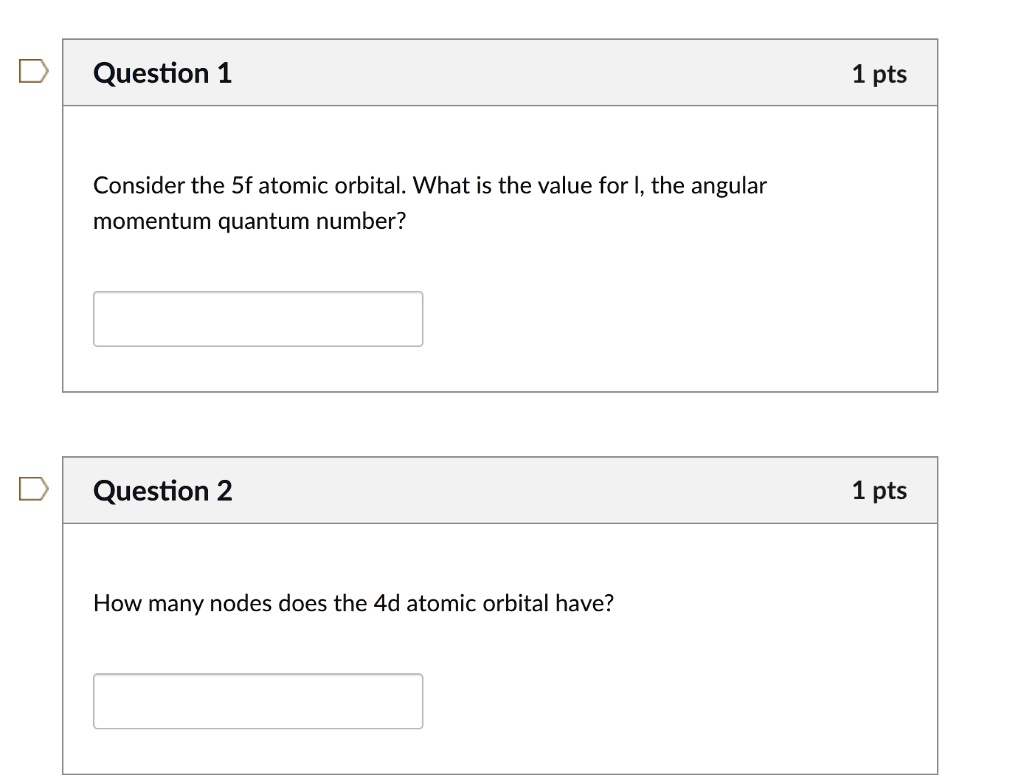Screen dimensions: 1024x781
Task: Click inside the Question 1 answer box
Action: click(x=258, y=318)
